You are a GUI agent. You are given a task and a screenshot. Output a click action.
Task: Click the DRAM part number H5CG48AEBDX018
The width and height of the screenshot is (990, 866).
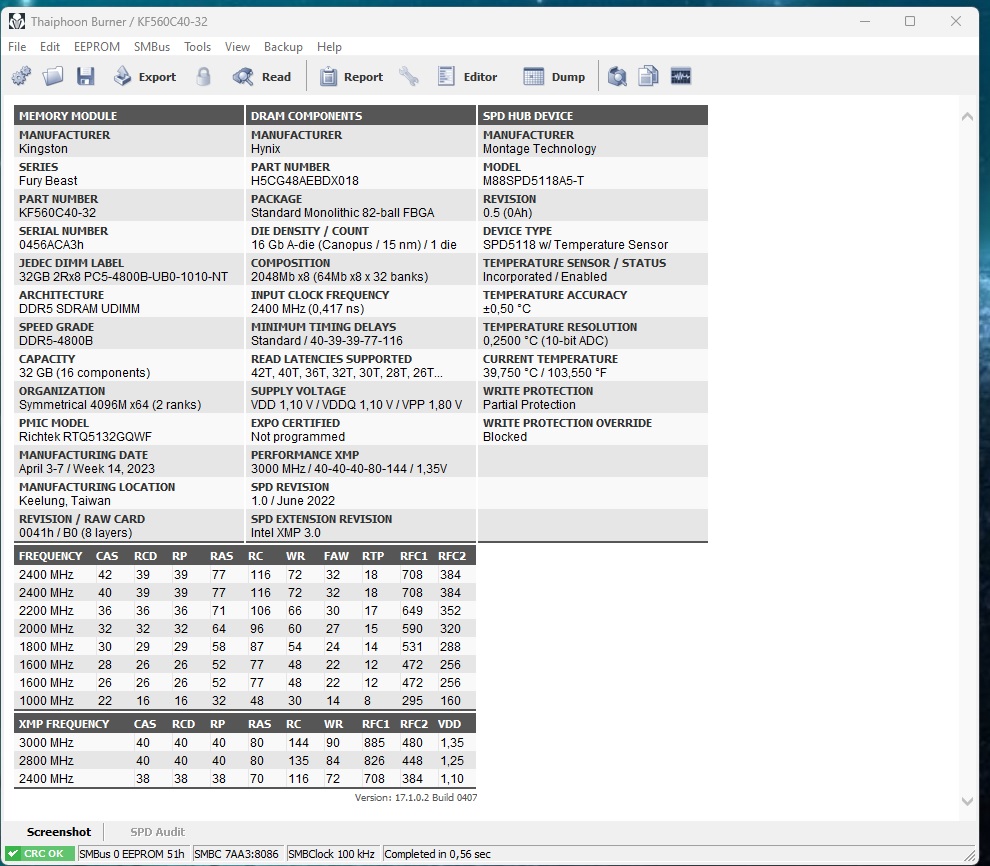tap(305, 181)
